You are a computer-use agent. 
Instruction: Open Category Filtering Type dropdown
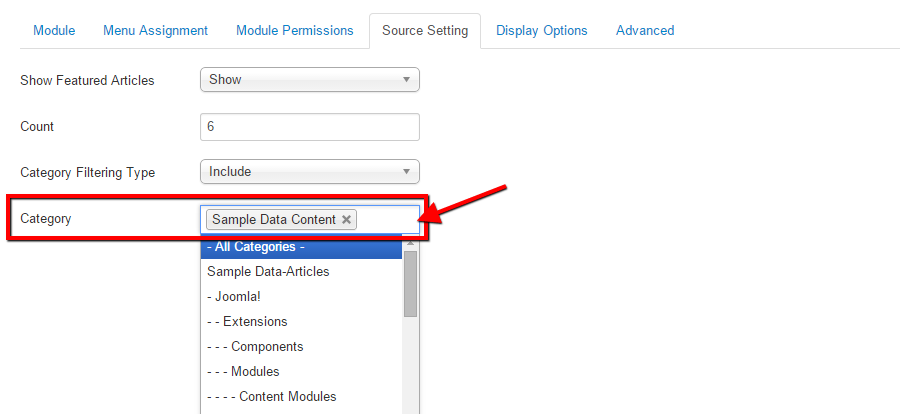(309, 172)
